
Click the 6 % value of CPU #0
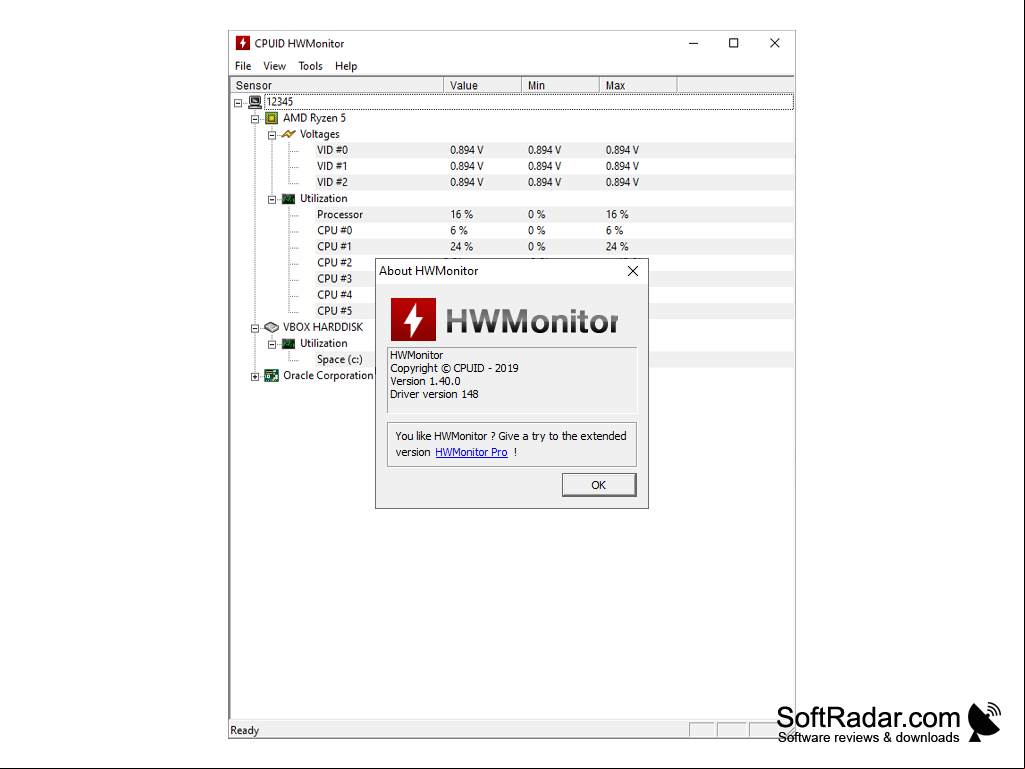click(459, 231)
